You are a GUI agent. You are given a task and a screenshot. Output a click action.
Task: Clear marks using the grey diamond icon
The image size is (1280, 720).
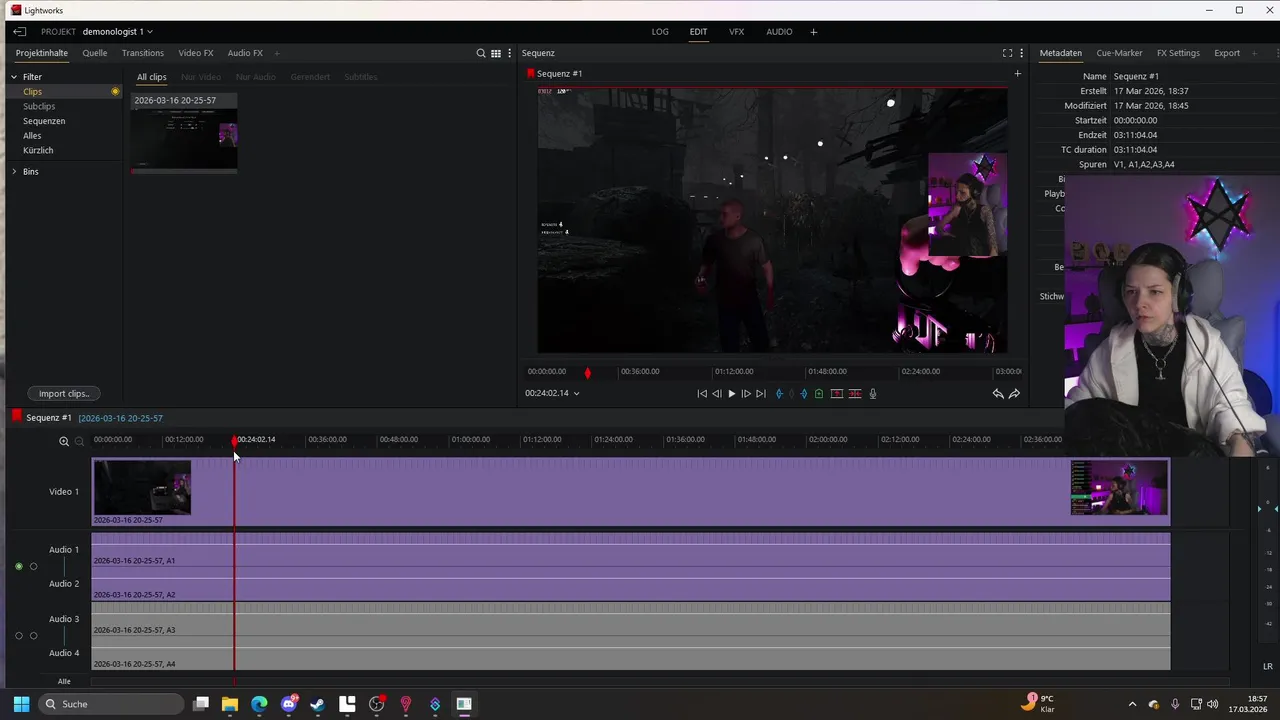point(791,394)
